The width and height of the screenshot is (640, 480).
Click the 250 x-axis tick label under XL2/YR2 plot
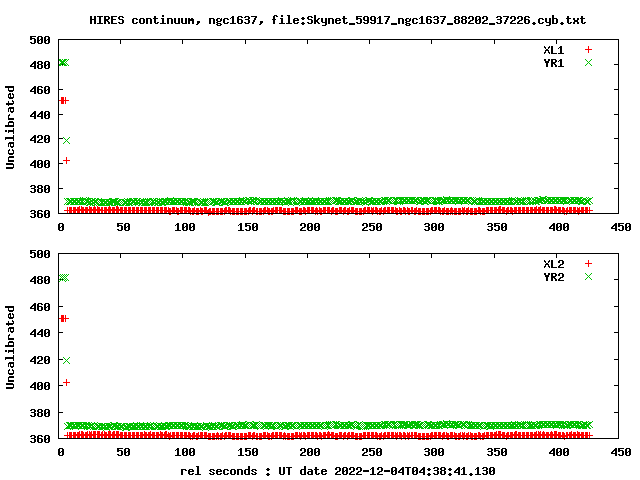(x=372, y=453)
